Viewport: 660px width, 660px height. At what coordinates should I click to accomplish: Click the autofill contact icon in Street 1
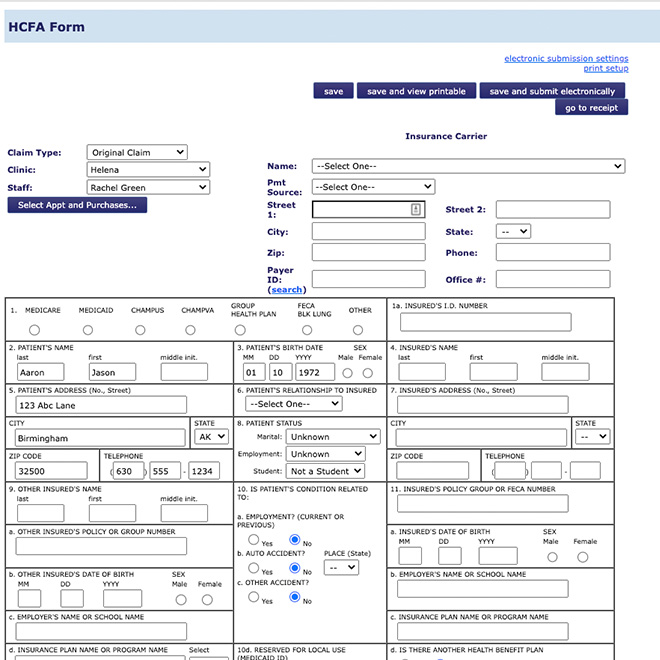click(415, 209)
